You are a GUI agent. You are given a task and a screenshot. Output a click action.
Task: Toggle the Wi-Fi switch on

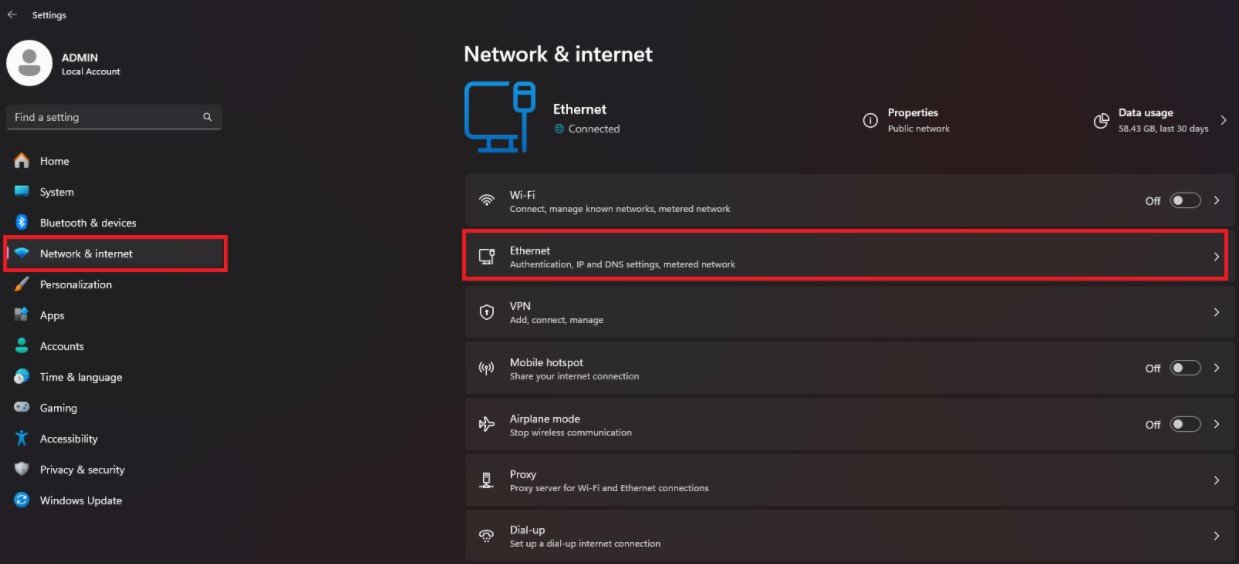click(1185, 201)
